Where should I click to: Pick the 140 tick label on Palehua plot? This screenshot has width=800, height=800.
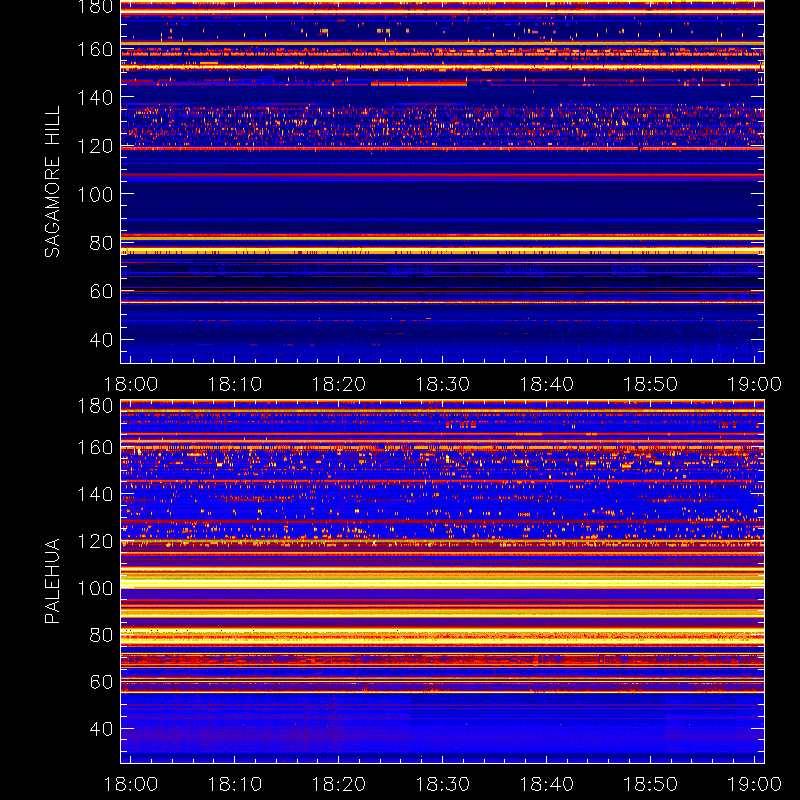(95, 494)
